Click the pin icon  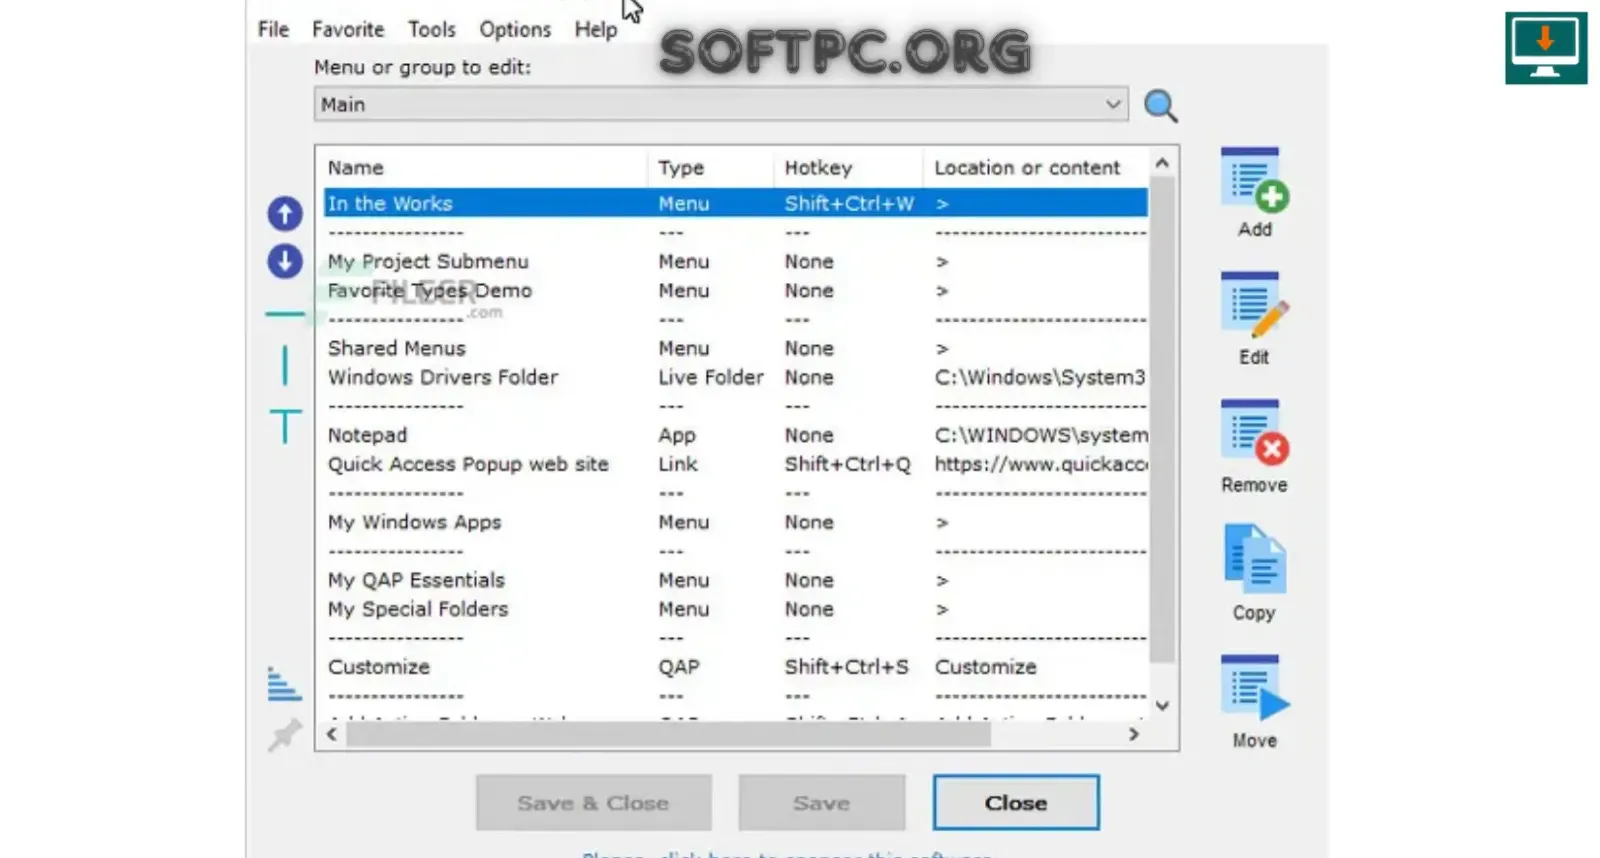point(284,735)
